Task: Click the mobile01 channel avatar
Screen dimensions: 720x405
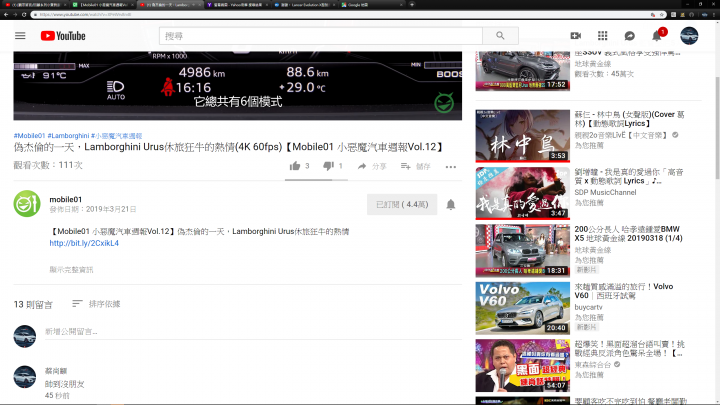Action: coord(27,203)
